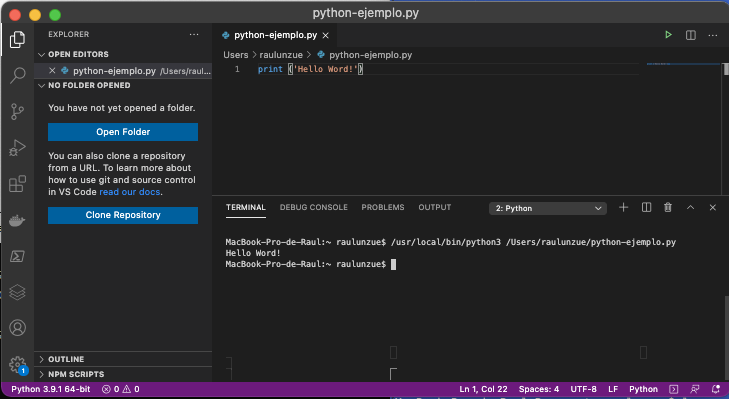The height and width of the screenshot is (399, 729).
Task: Click python-ejemplo.py breadcrumb segment
Action: [364, 55]
